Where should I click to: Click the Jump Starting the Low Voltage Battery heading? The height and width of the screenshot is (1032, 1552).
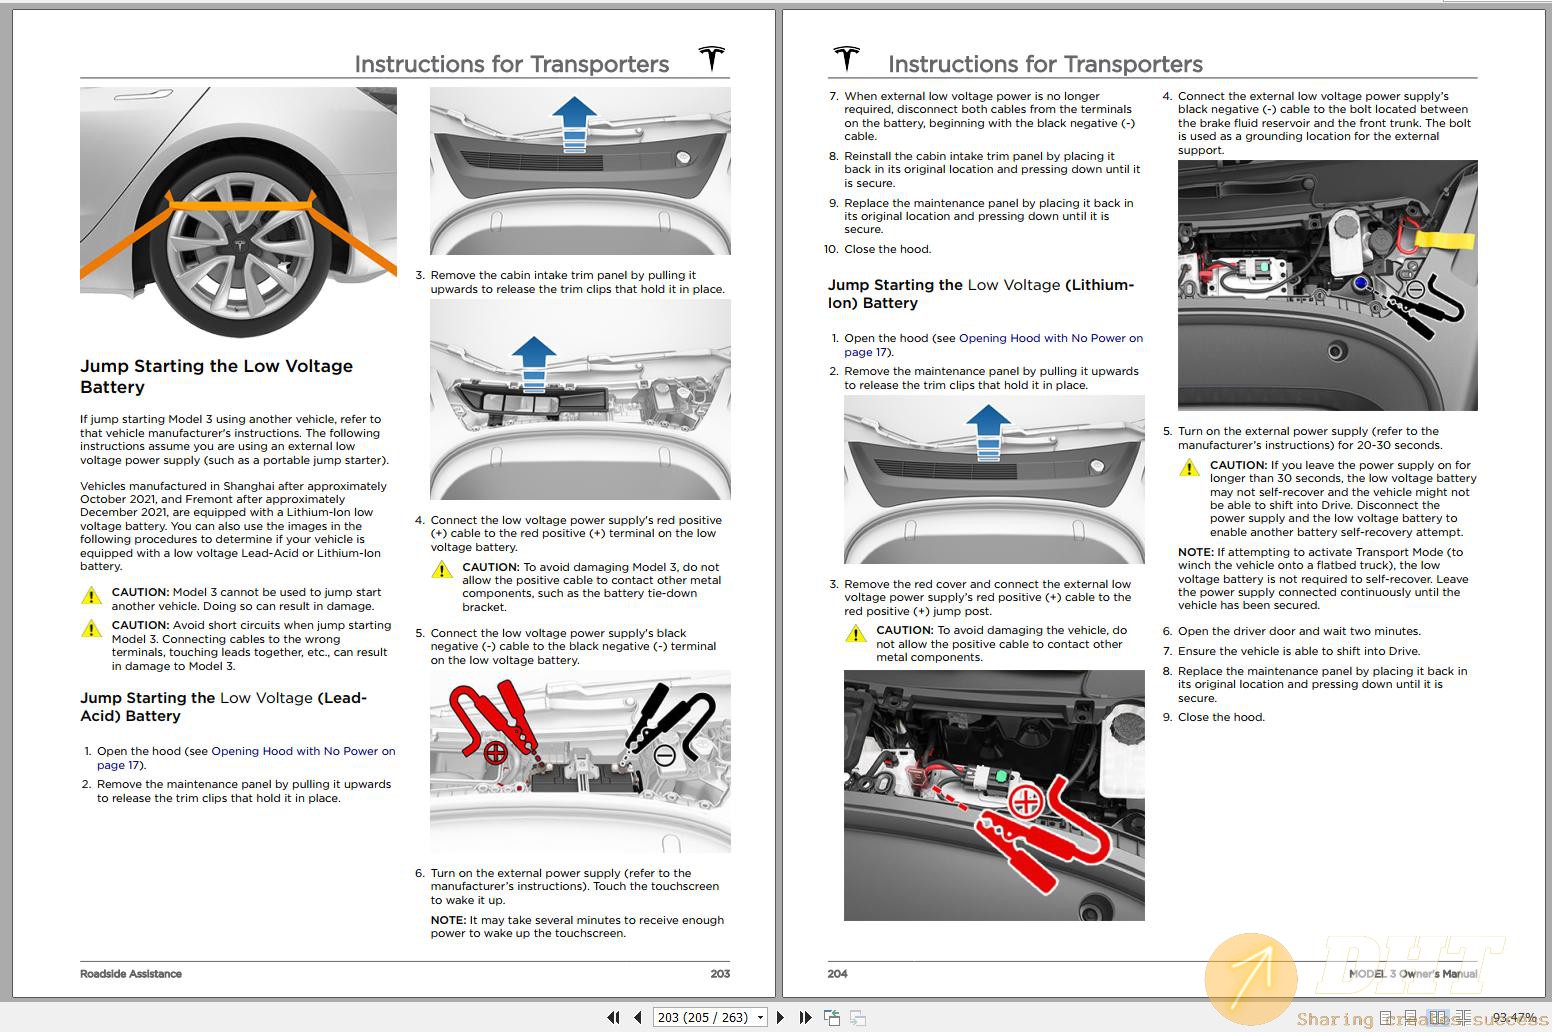pyautogui.click(x=216, y=376)
